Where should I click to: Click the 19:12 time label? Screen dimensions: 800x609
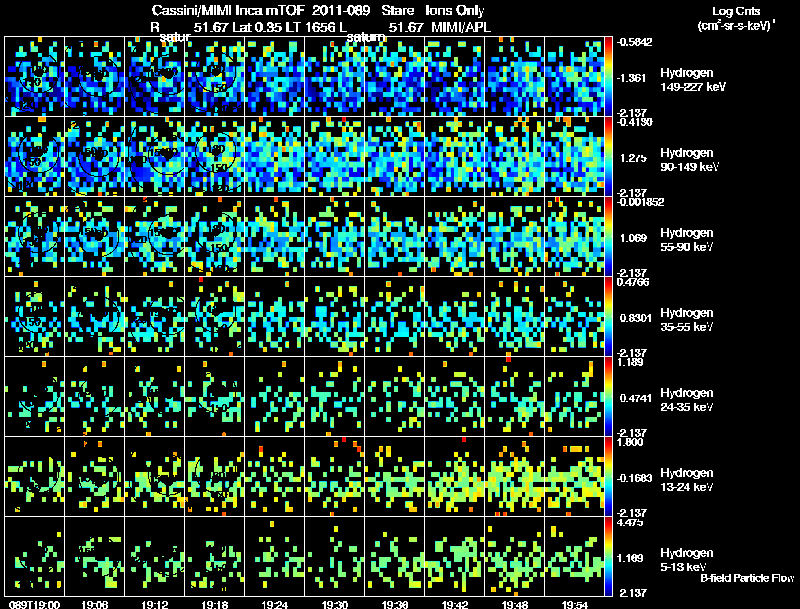(155, 605)
